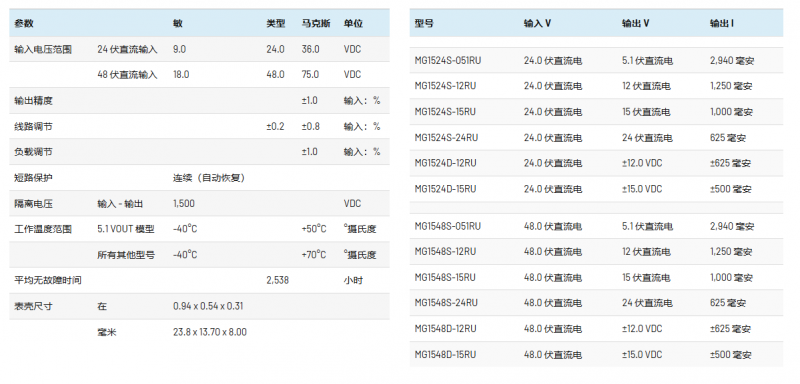Click model MG1524S-24RU
The width and height of the screenshot is (800, 384).
point(446,138)
